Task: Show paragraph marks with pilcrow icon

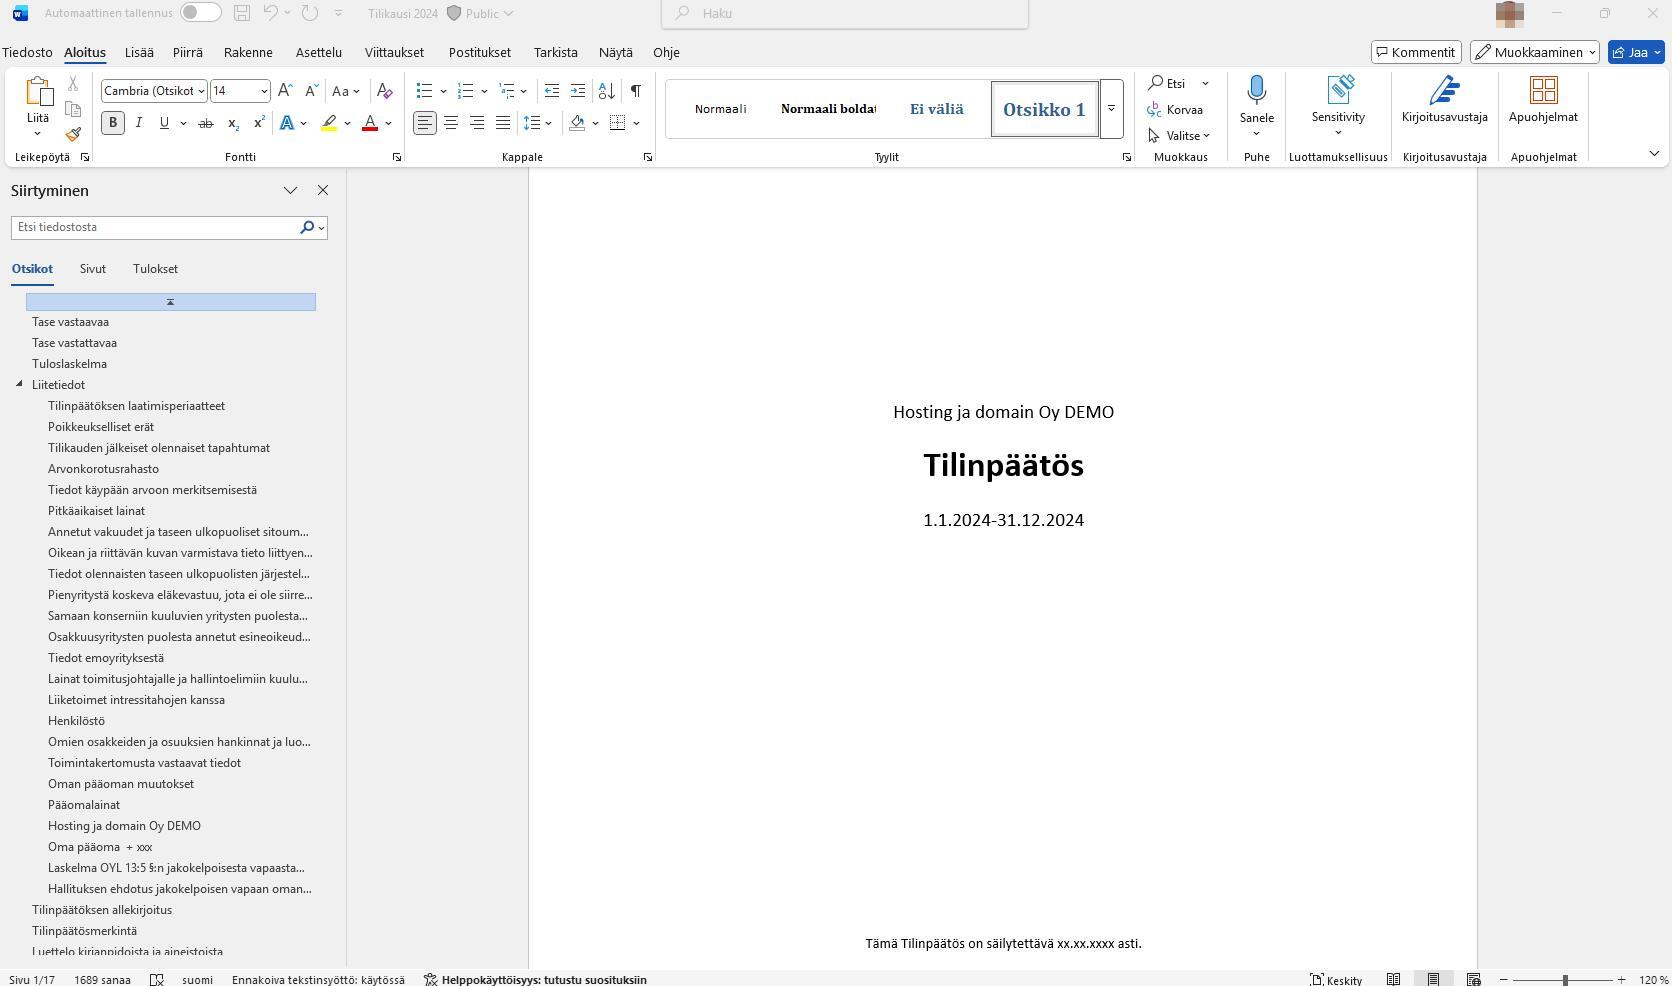Action: tap(635, 91)
